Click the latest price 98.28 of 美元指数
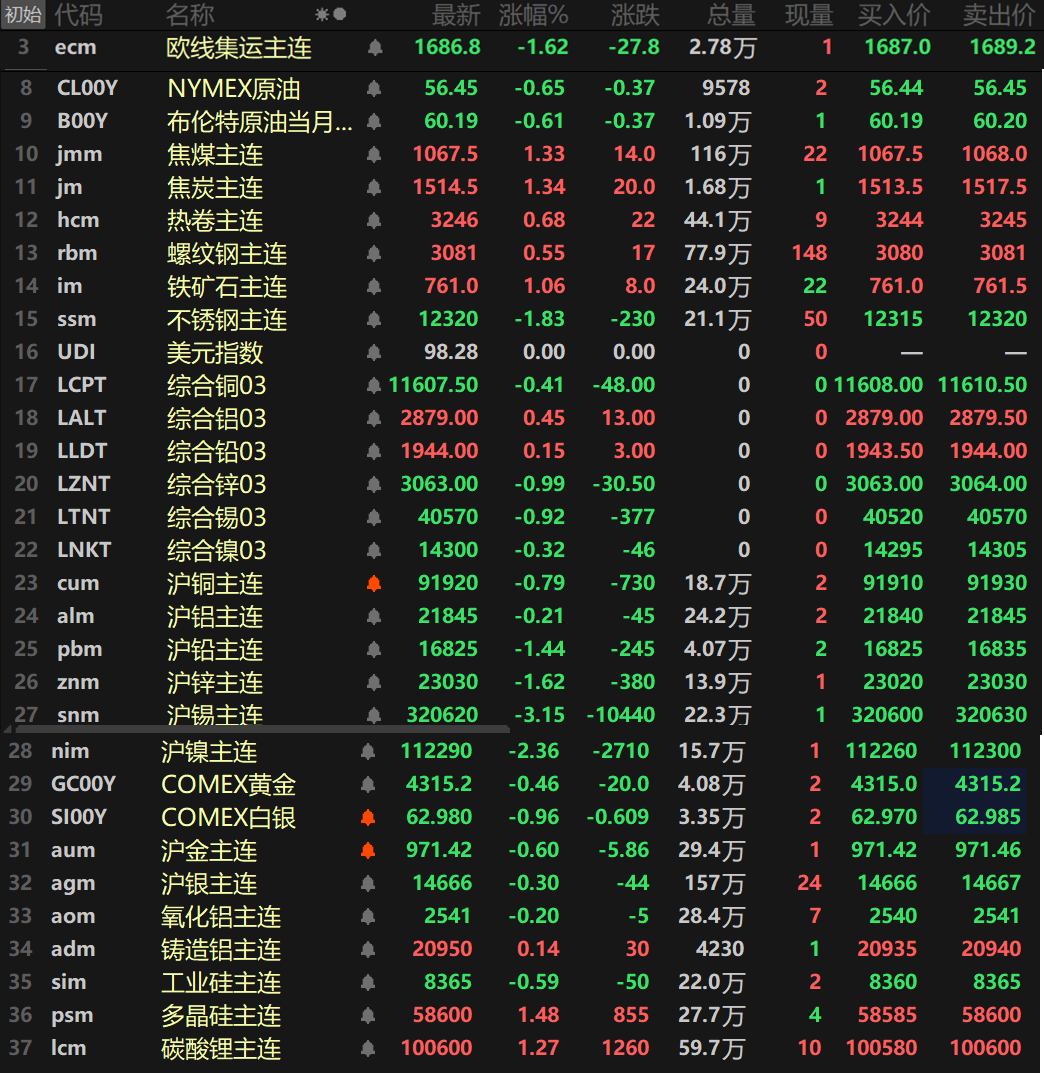 coord(451,352)
